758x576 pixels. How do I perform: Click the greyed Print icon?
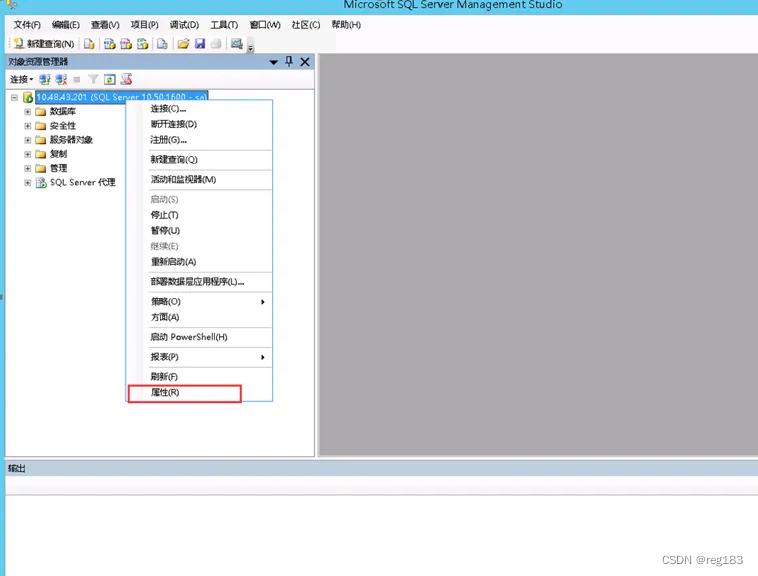(x=216, y=44)
